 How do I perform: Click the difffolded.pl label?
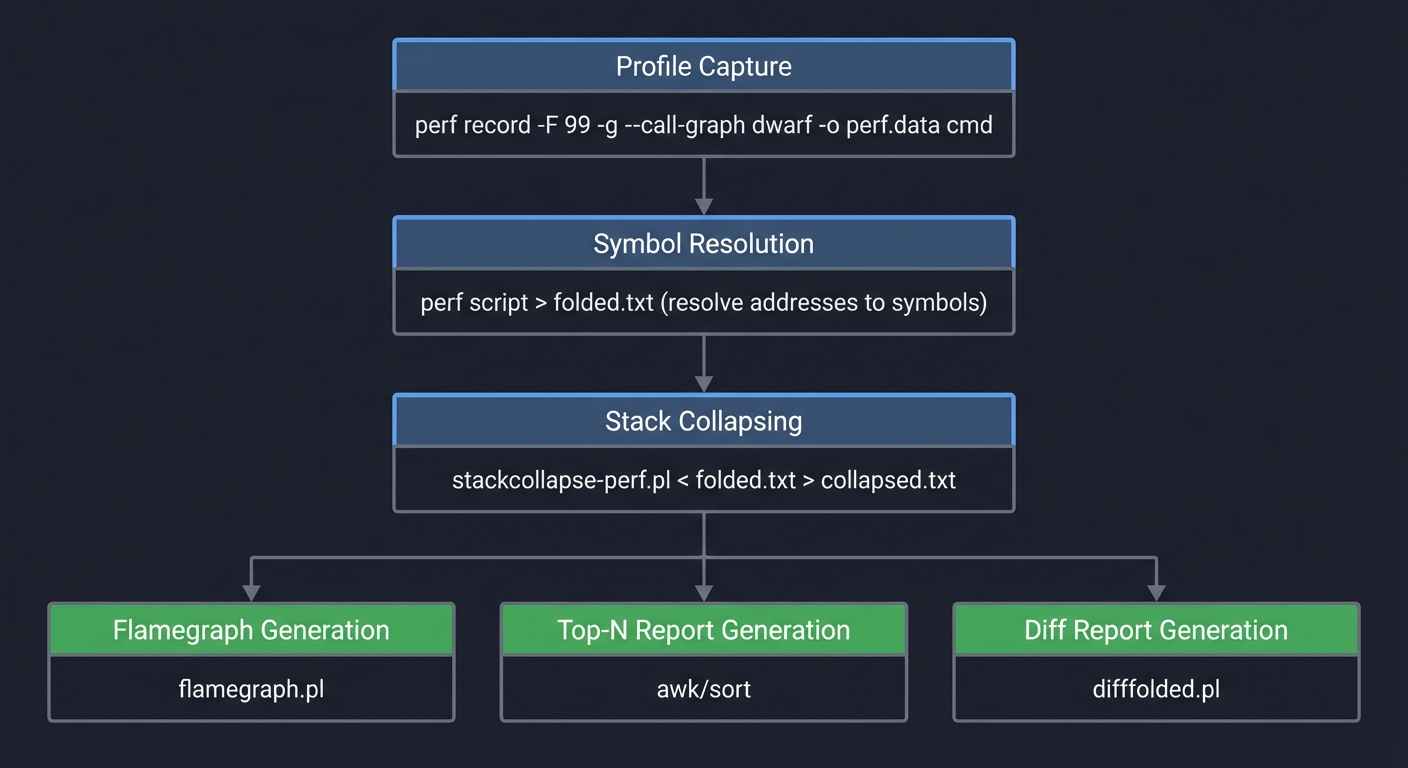tap(1155, 689)
